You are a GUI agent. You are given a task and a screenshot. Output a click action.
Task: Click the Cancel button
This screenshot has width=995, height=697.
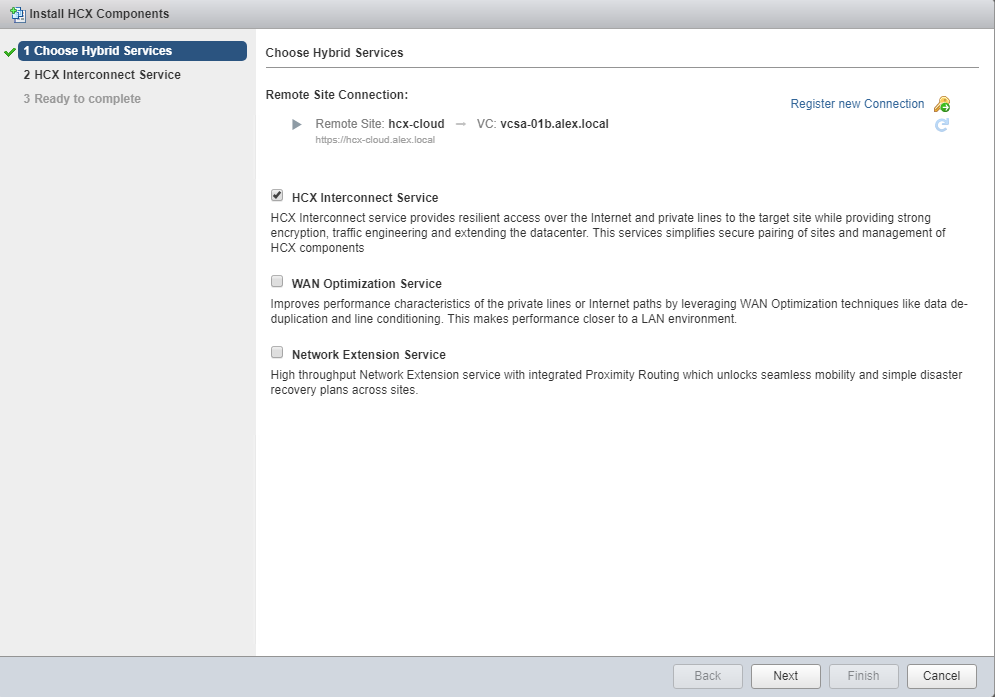point(942,676)
